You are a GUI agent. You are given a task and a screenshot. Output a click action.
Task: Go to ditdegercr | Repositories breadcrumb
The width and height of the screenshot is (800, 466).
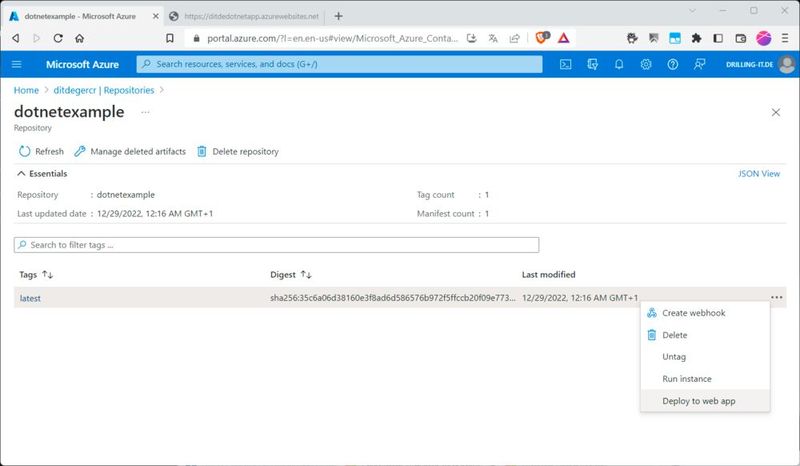(104, 90)
